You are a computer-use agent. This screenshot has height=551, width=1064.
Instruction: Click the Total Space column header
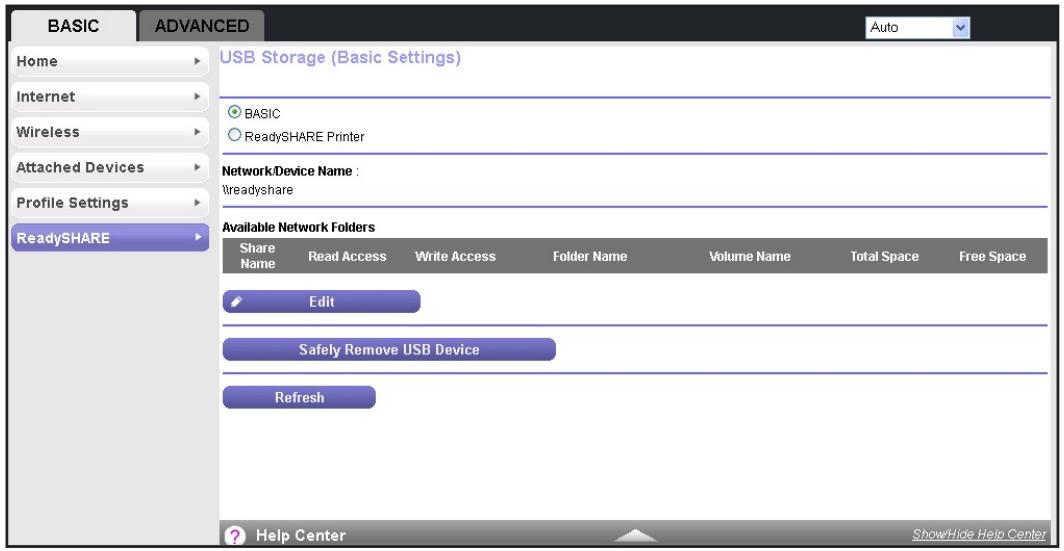point(884,256)
